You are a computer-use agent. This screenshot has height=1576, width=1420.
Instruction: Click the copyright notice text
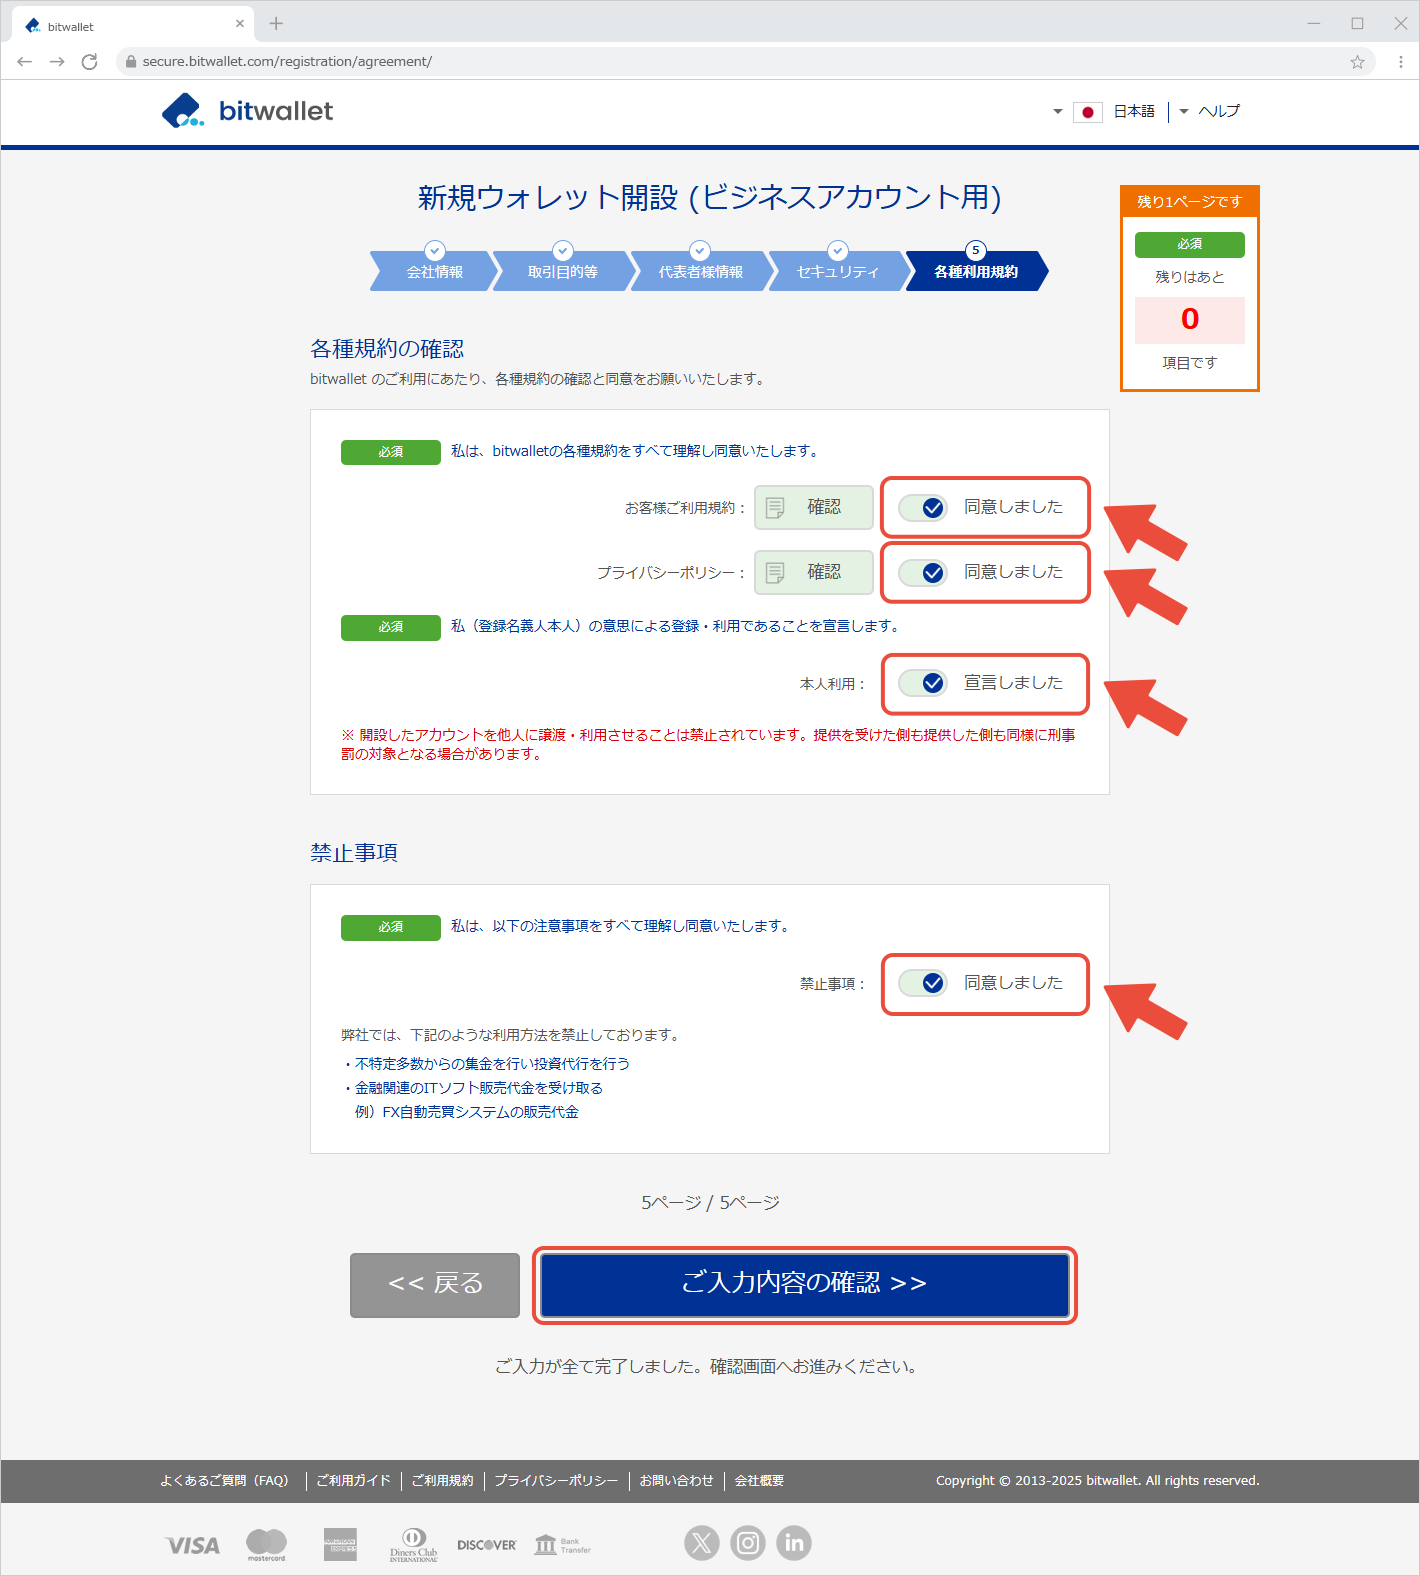[x=1098, y=1481]
